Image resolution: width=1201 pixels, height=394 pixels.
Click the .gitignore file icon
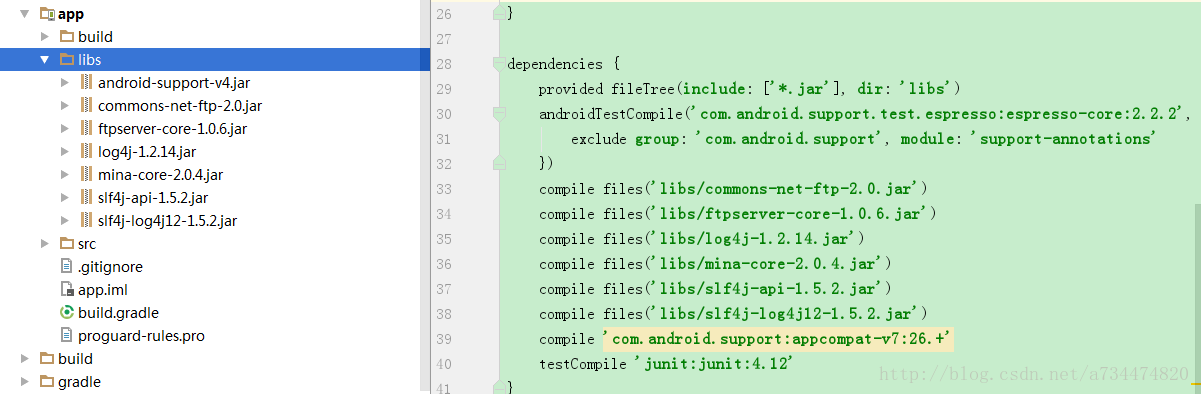click(67, 267)
